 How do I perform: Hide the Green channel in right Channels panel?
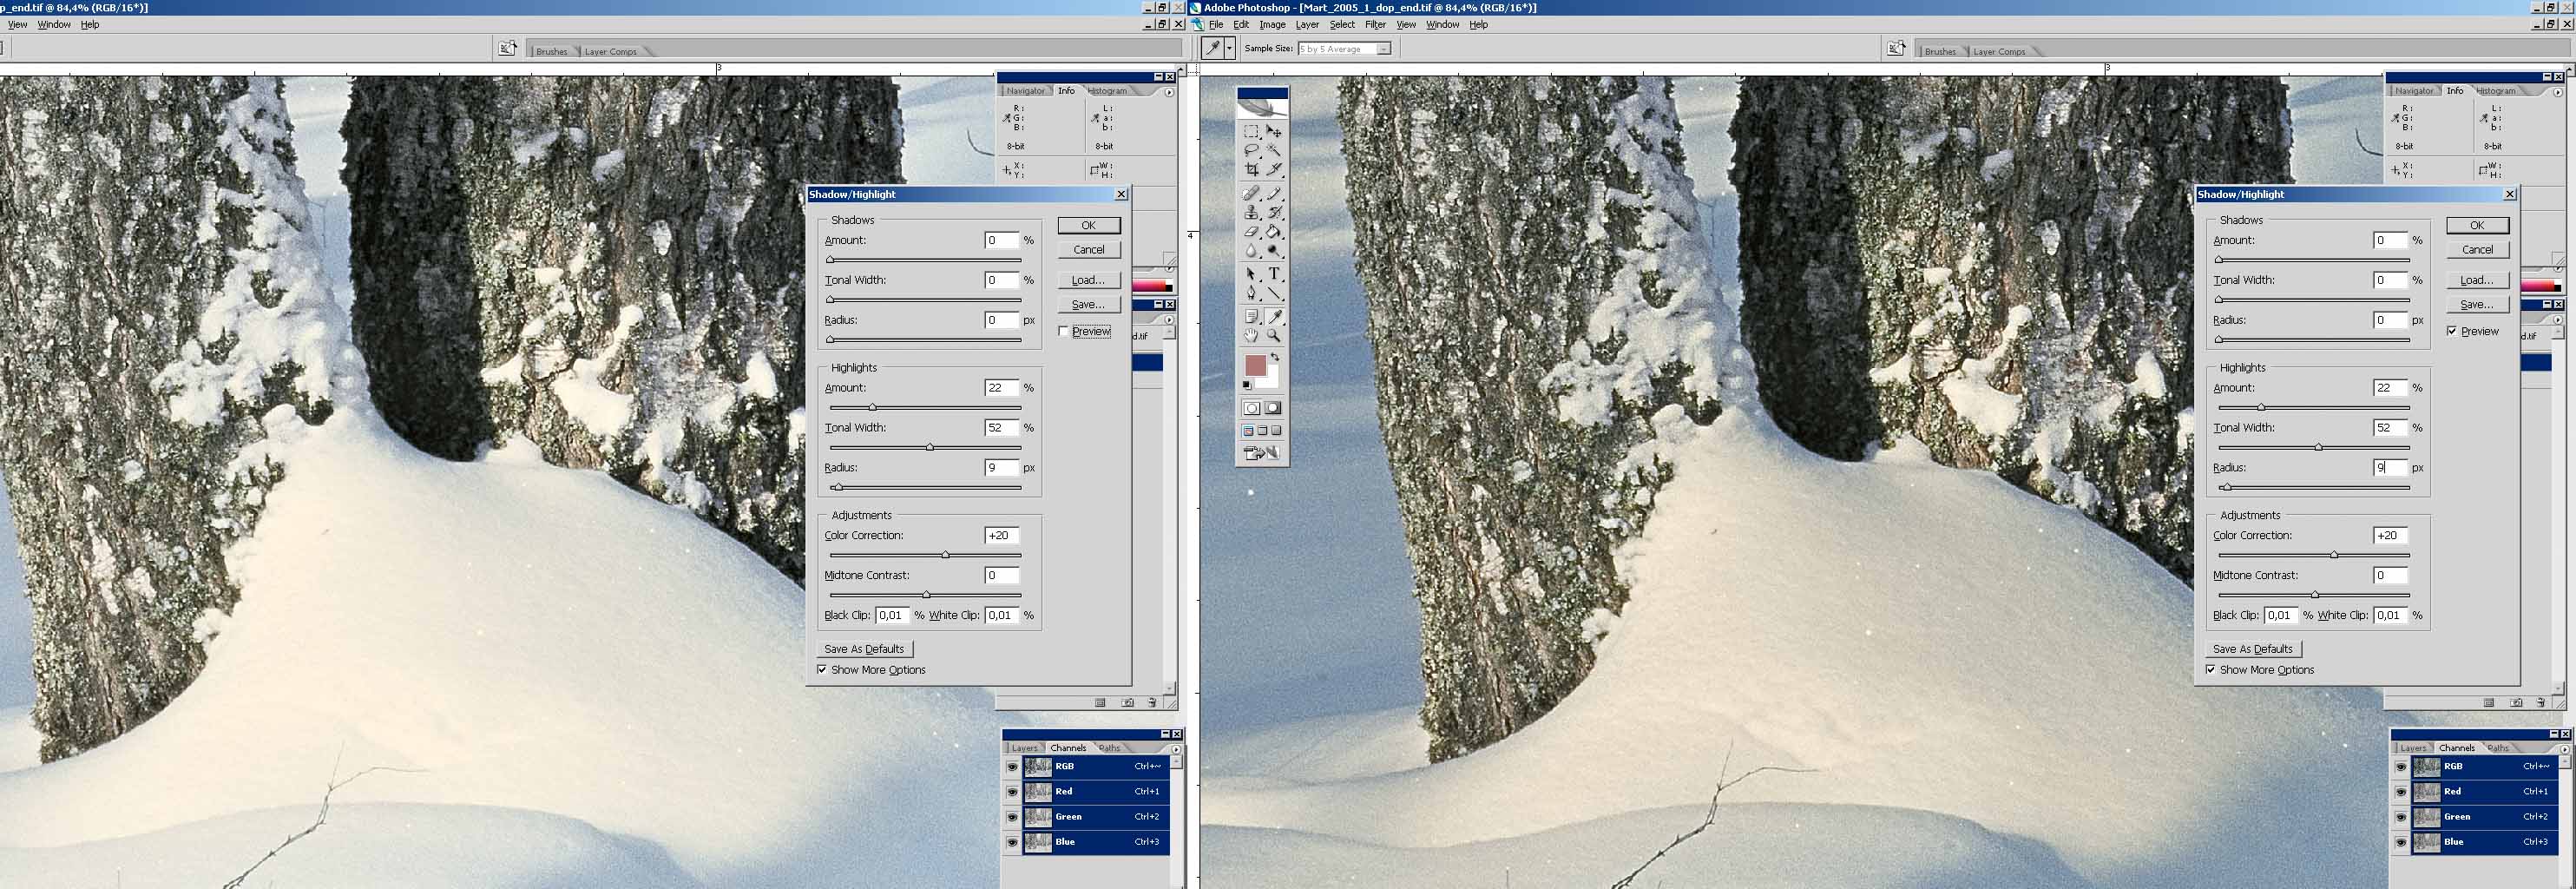[2401, 817]
